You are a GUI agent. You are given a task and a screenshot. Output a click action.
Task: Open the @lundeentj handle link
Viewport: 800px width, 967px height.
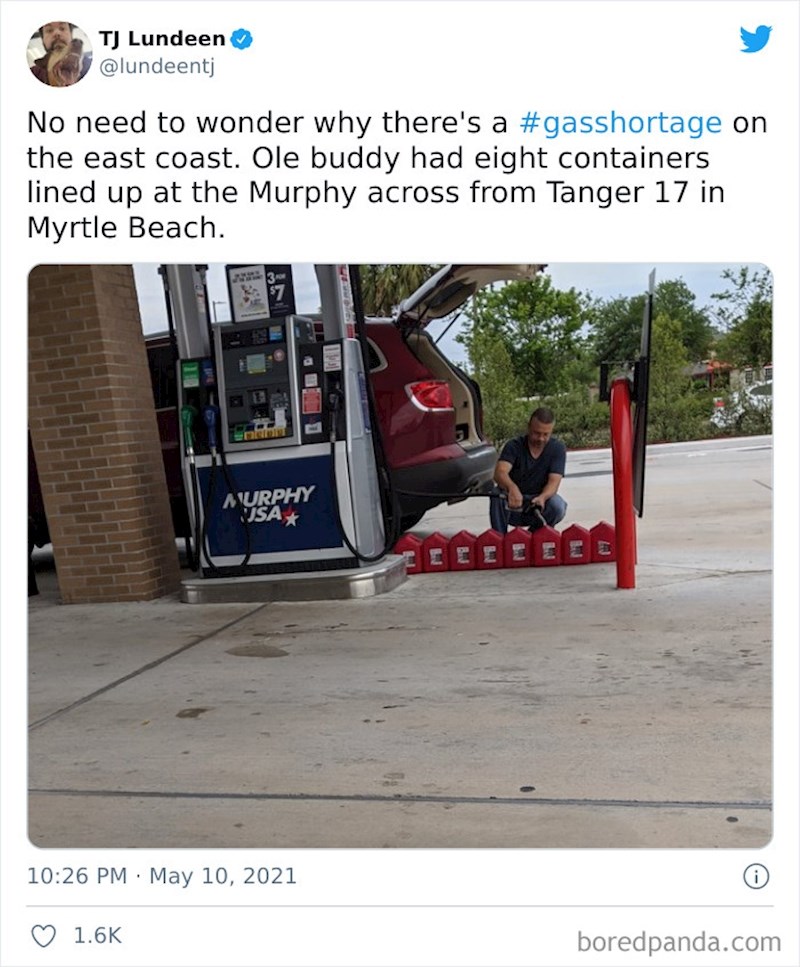(157, 67)
